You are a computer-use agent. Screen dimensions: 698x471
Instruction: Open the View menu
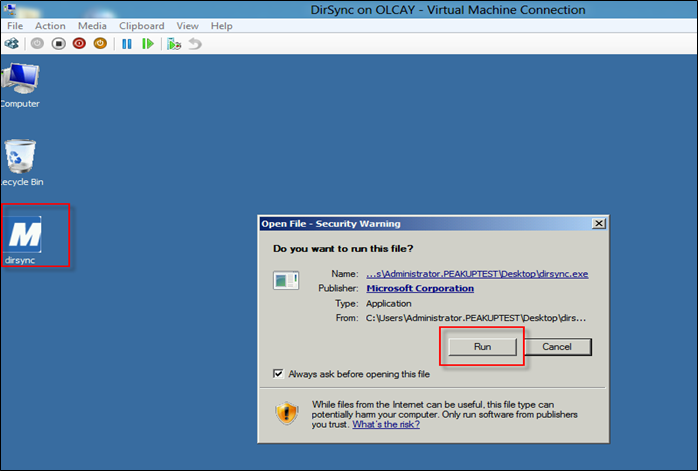click(x=187, y=26)
